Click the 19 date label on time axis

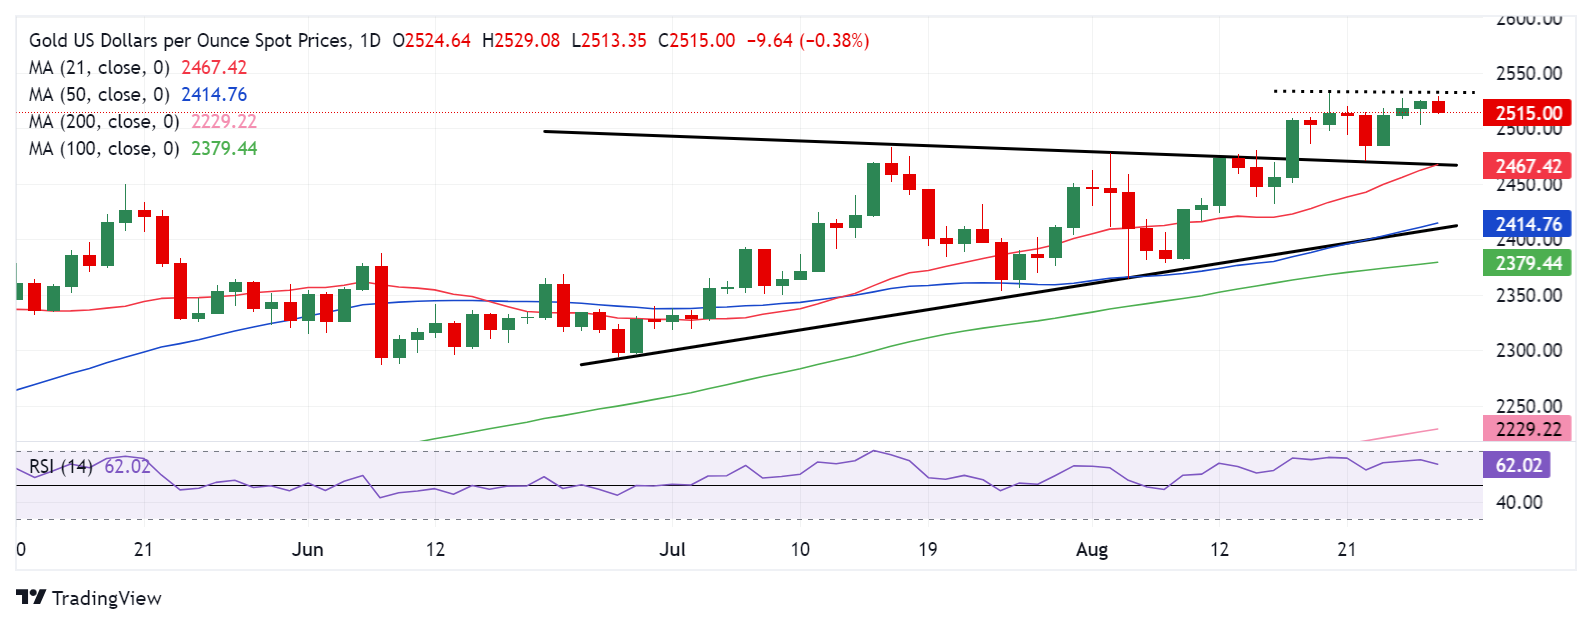[x=928, y=550]
